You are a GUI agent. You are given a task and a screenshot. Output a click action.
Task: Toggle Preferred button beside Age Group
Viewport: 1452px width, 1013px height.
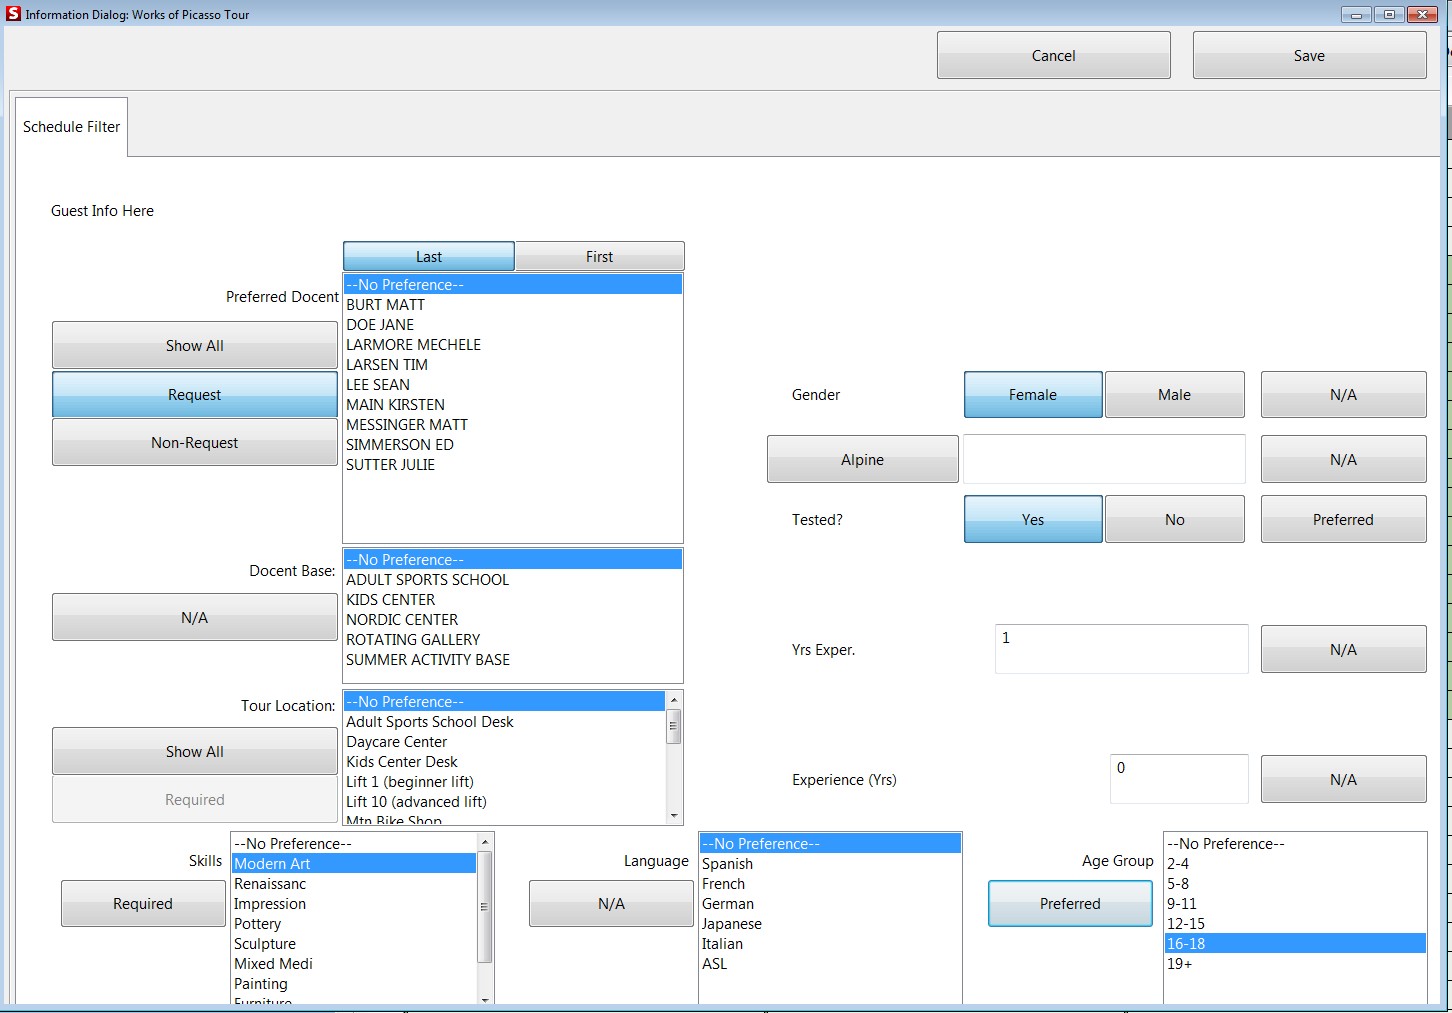(1069, 904)
